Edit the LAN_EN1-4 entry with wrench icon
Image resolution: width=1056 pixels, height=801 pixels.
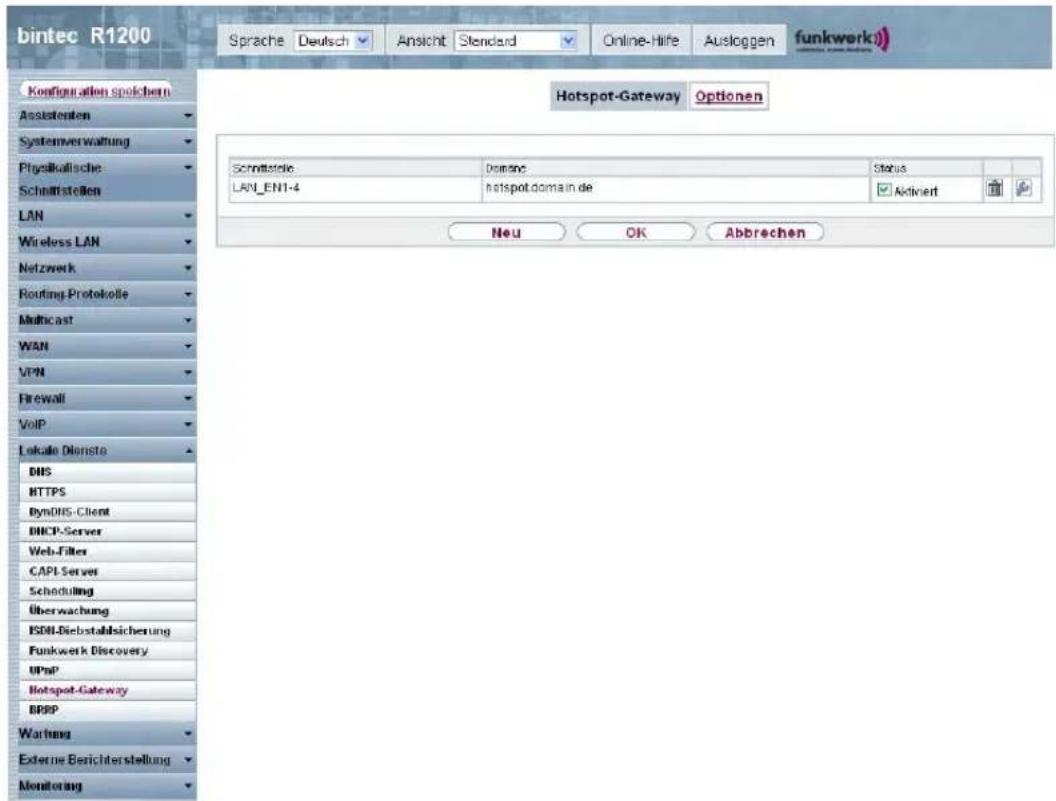(1023, 189)
